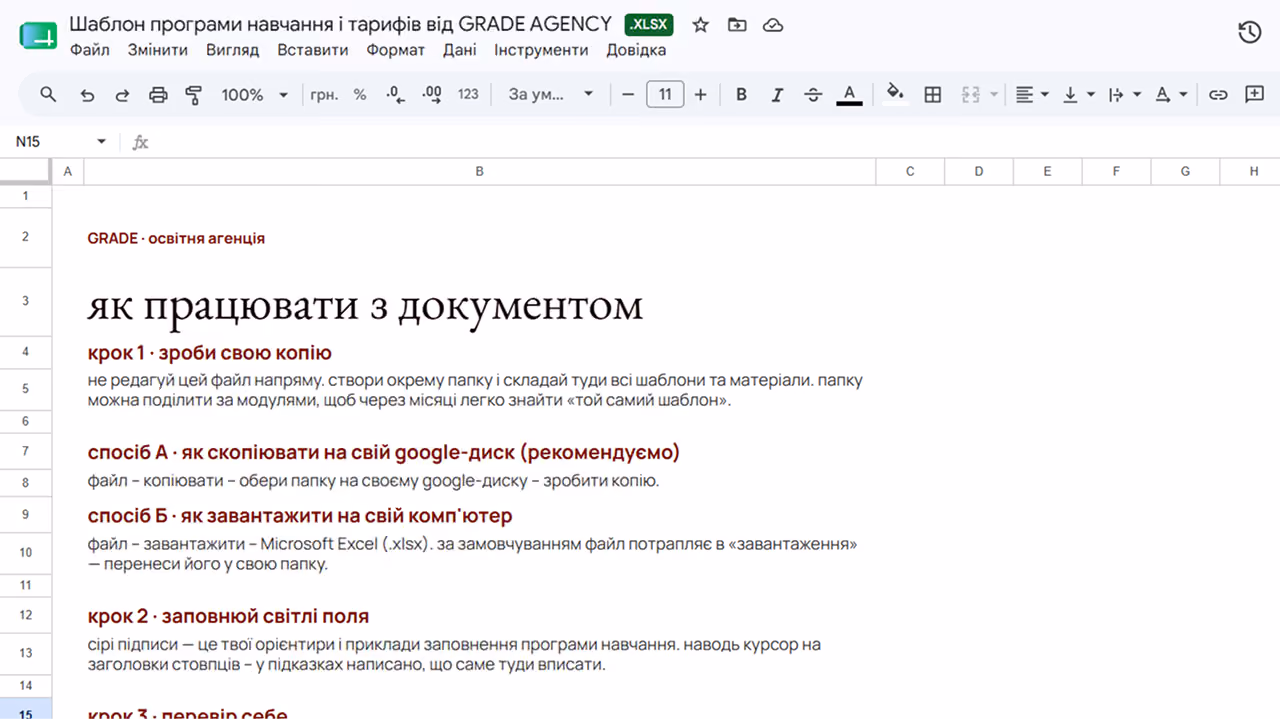Click the merge cells icon
This screenshot has height=719, width=1280.
tap(970, 95)
